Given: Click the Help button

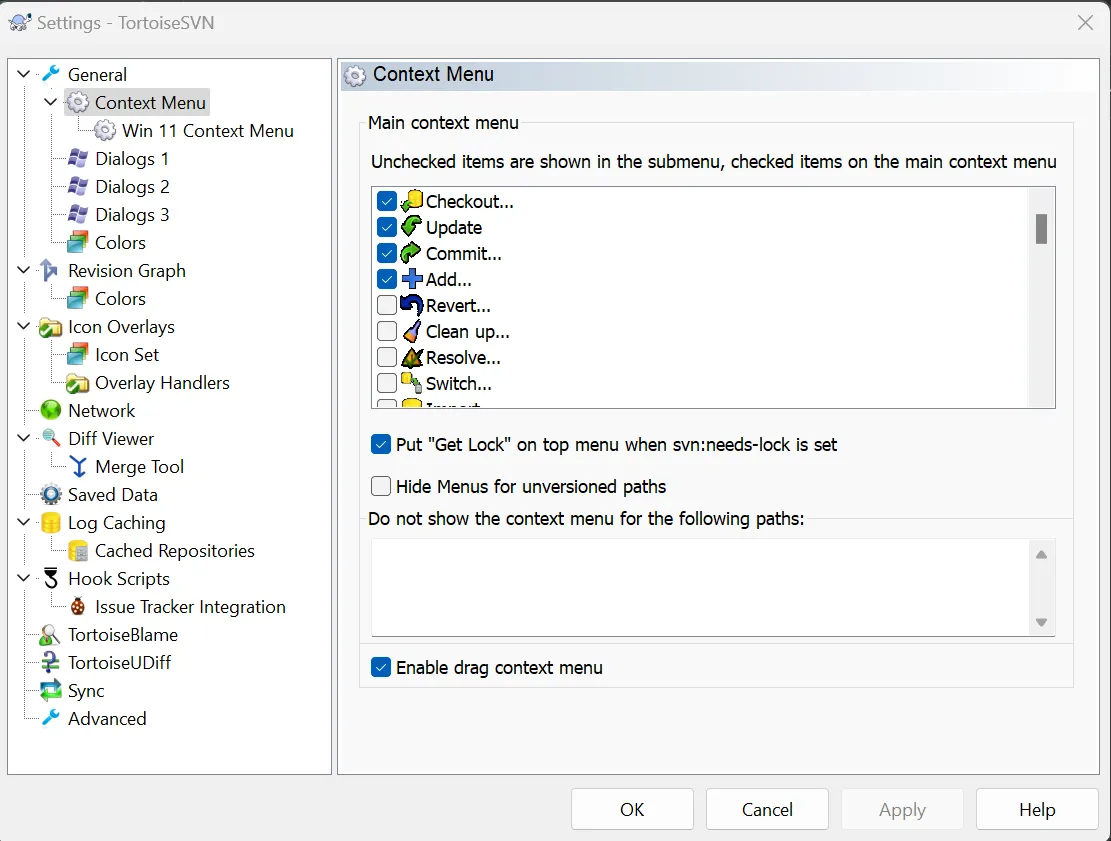Looking at the screenshot, I should pyautogui.click(x=1037, y=809).
